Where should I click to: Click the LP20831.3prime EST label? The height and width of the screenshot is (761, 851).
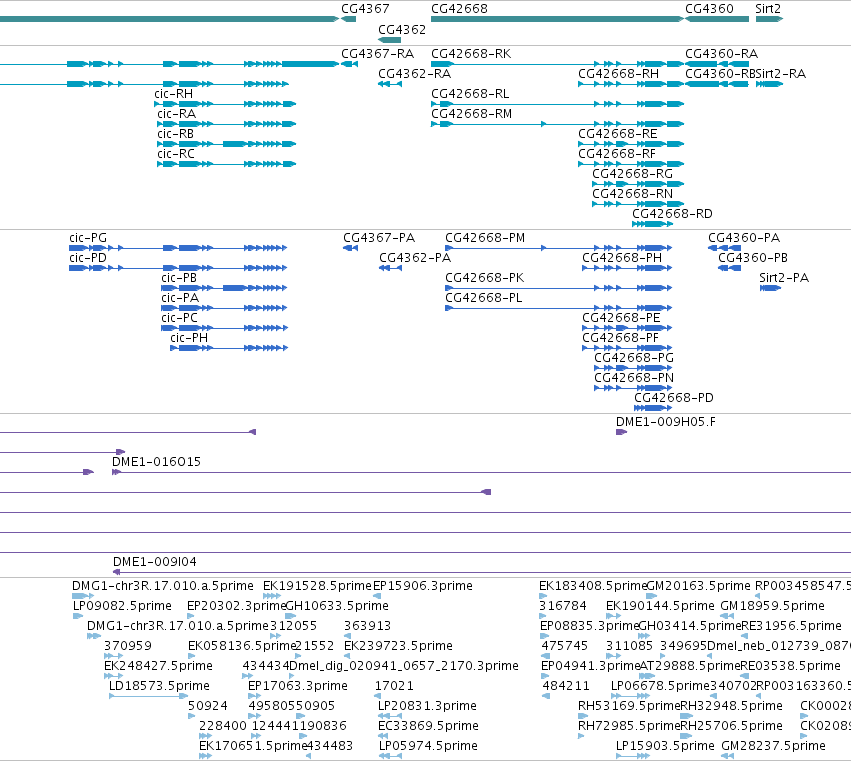427,706
